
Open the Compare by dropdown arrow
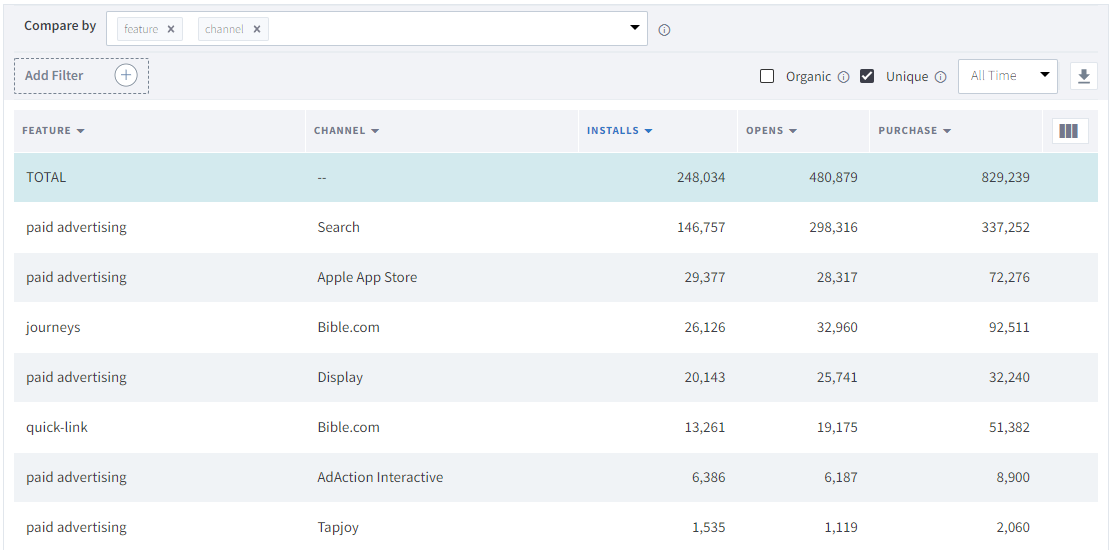[x=634, y=28]
